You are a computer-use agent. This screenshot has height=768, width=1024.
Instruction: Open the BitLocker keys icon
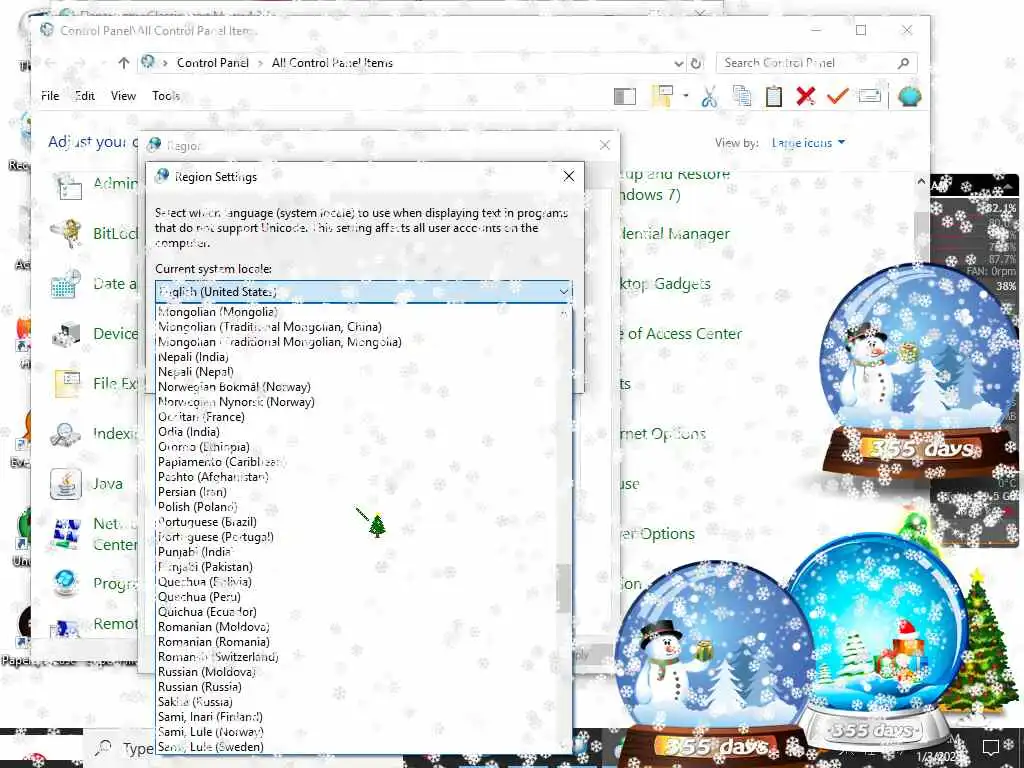[66, 233]
